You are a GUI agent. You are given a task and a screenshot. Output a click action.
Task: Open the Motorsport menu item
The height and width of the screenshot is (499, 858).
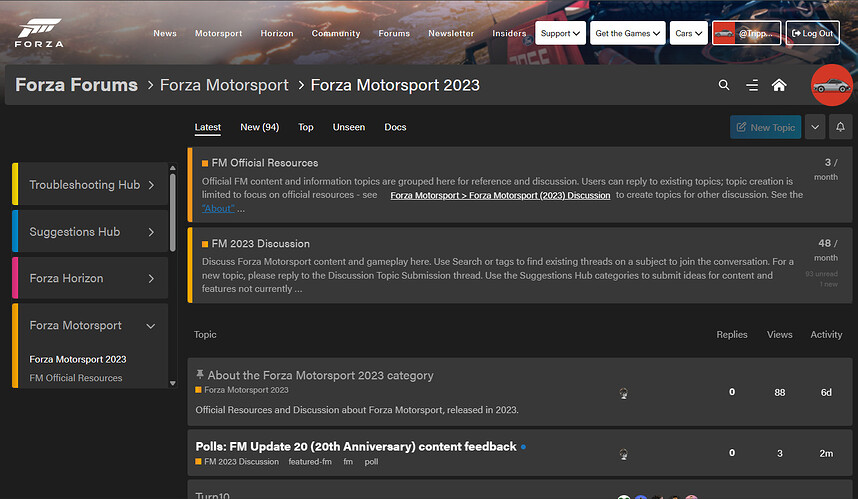pyautogui.click(x=218, y=33)
